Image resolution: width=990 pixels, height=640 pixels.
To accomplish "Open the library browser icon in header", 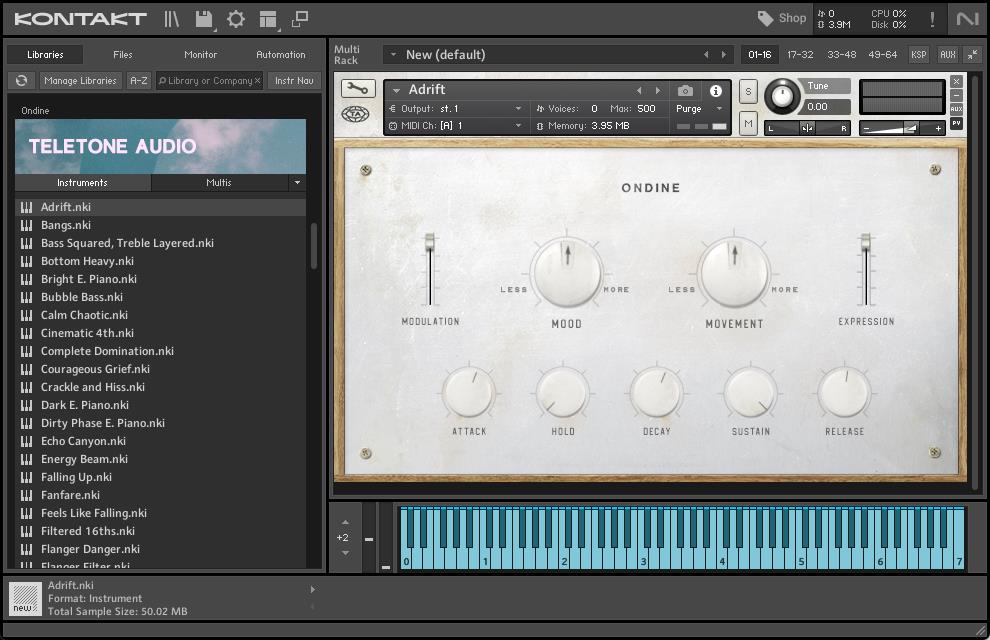I will tap(172, 19).
